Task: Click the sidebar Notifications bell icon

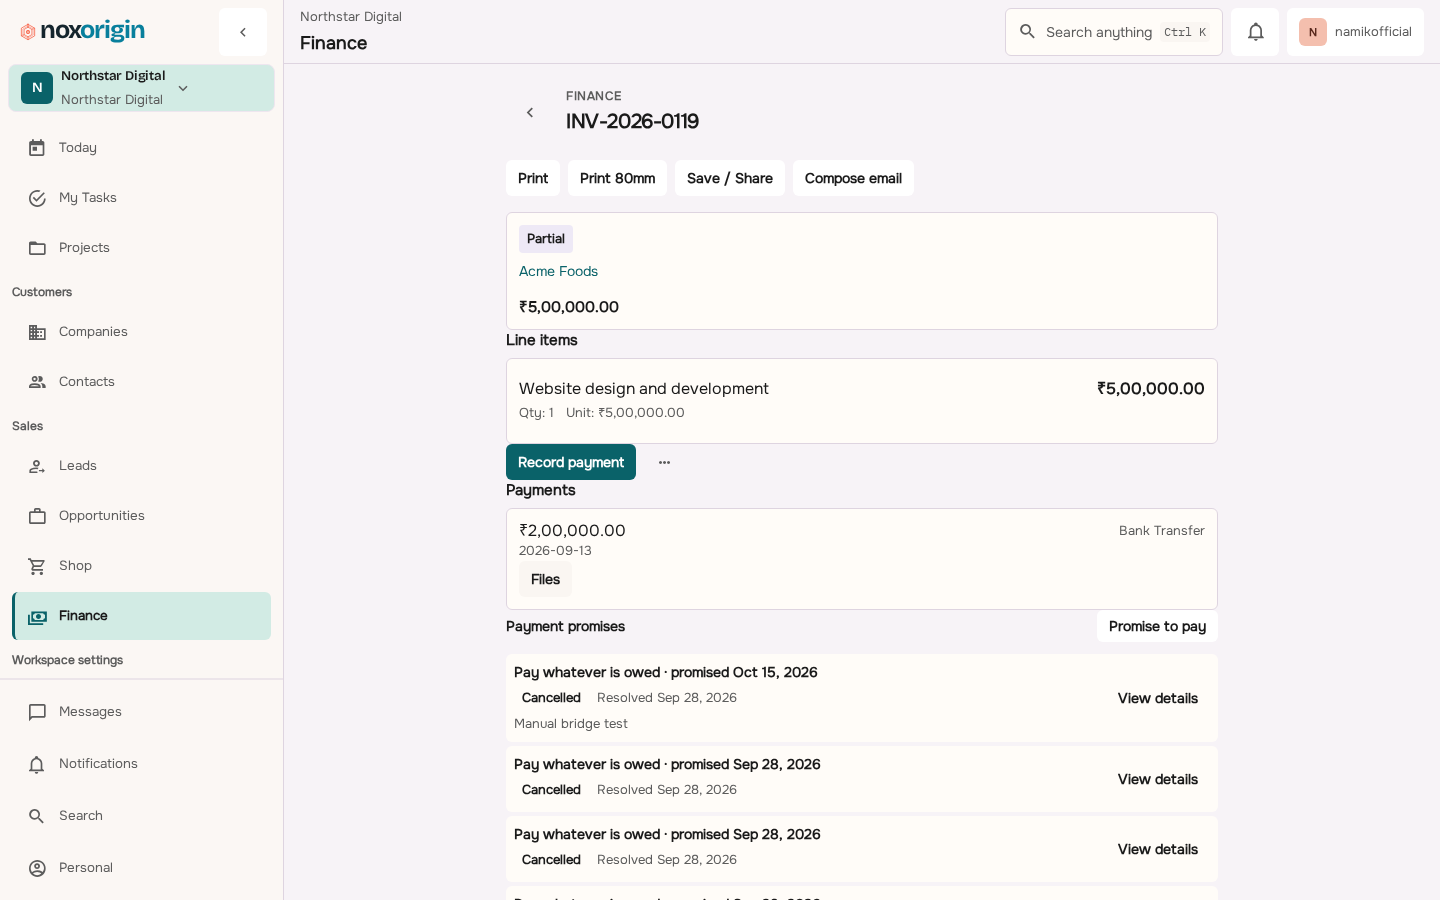Action: pos(37,764)
